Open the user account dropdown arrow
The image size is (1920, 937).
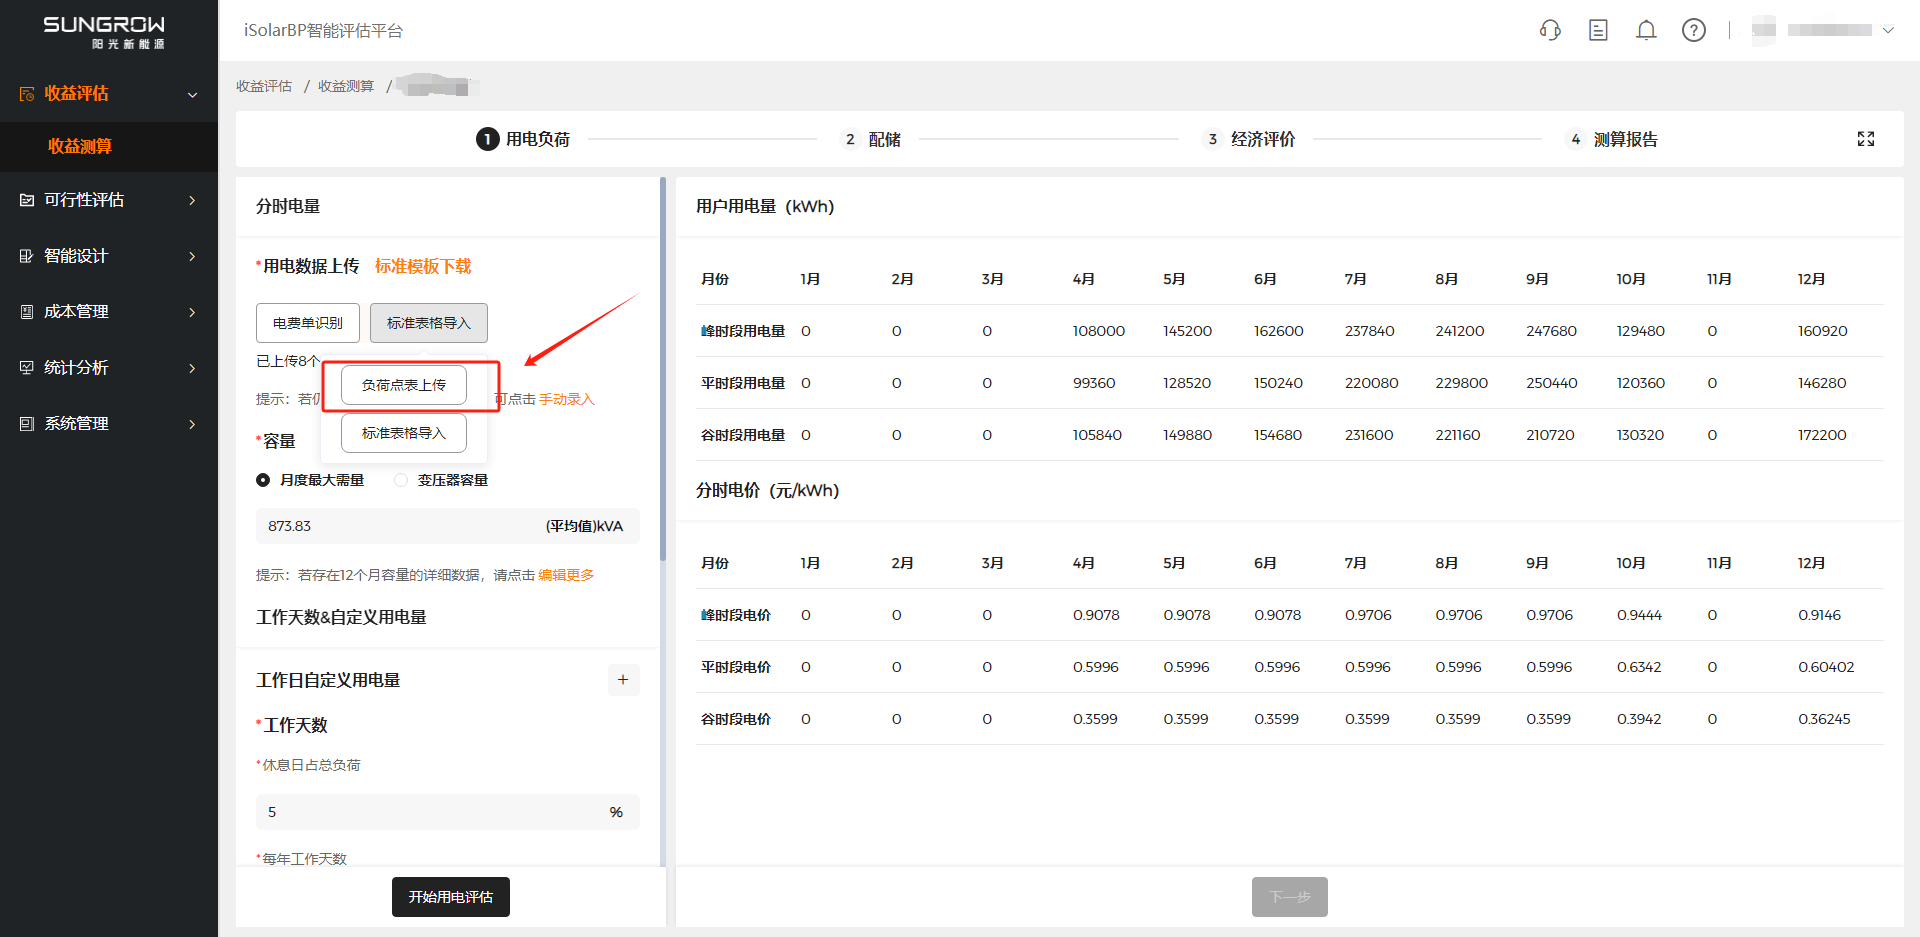click(1888, 30)
